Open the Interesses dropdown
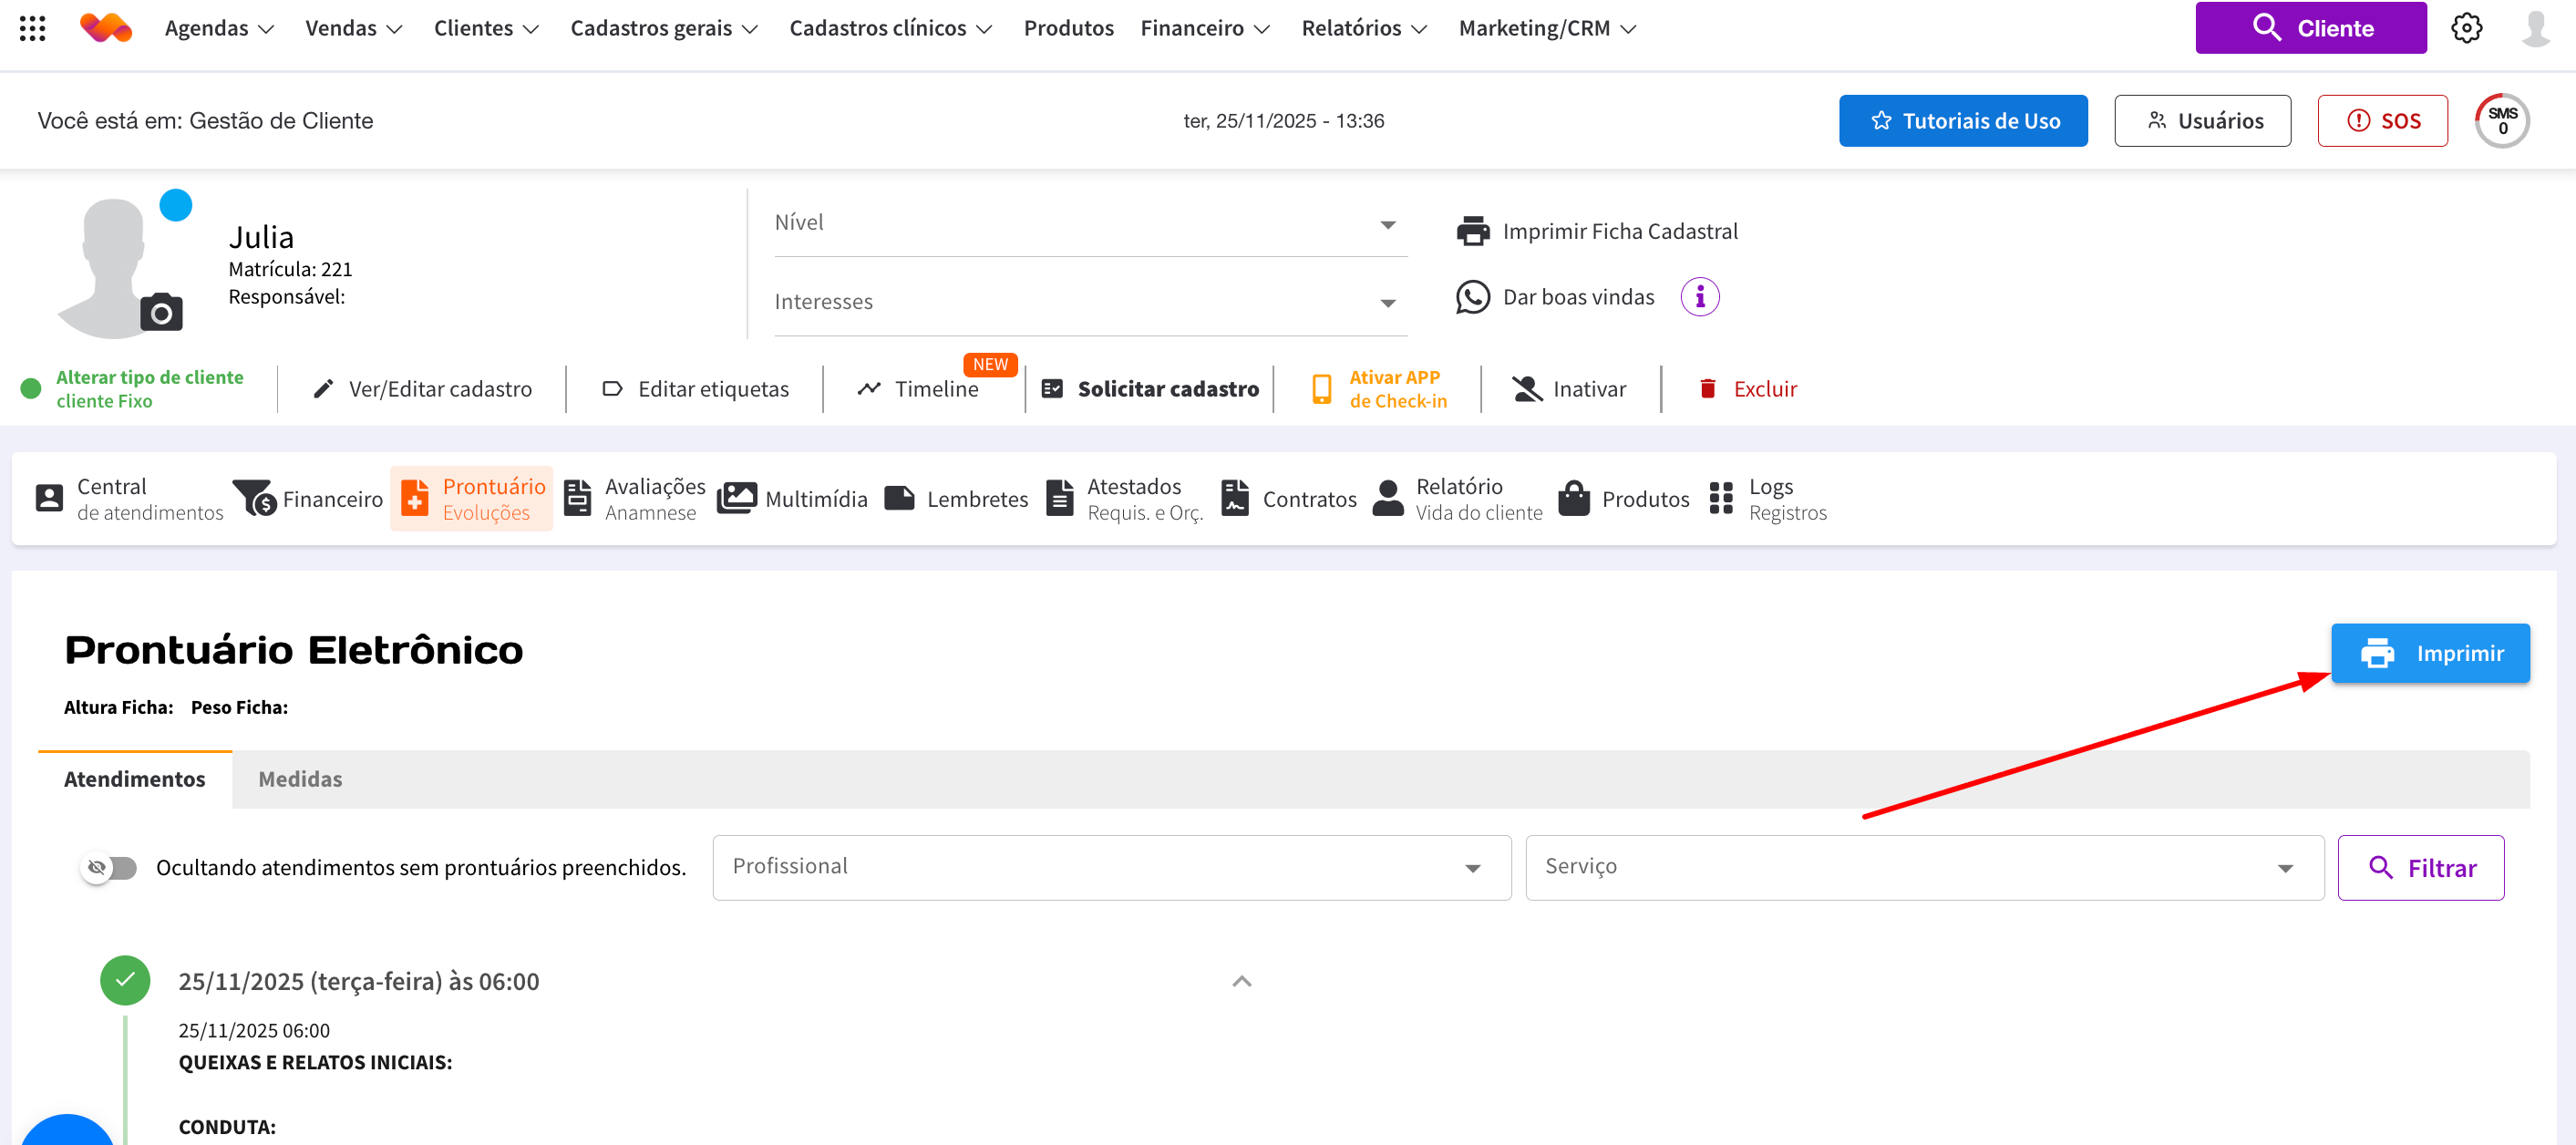 pos(1388,303)
